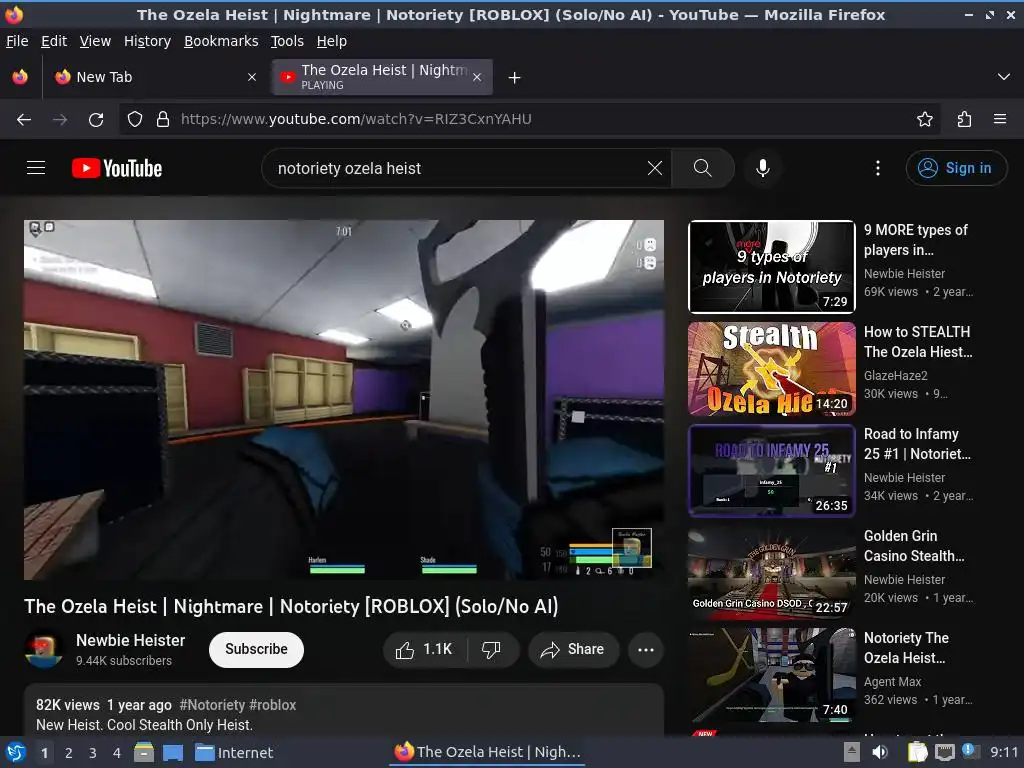The height and width of the screenshot is (768, 1024).
Task: Open Newbie Heister channel avatar
Action: coord(44,650)
